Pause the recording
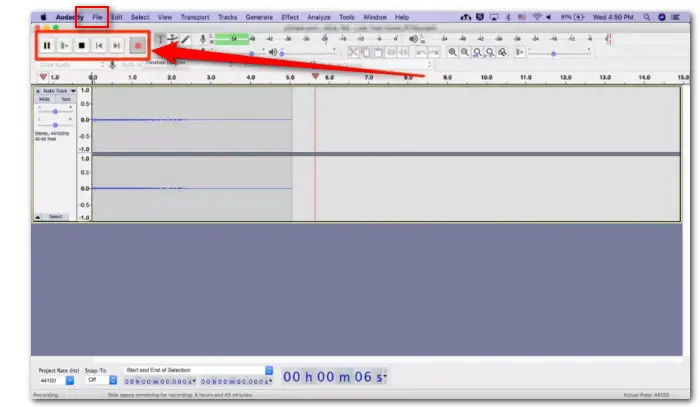Screen dimensions: 700x407 click(x=47, y=46)
